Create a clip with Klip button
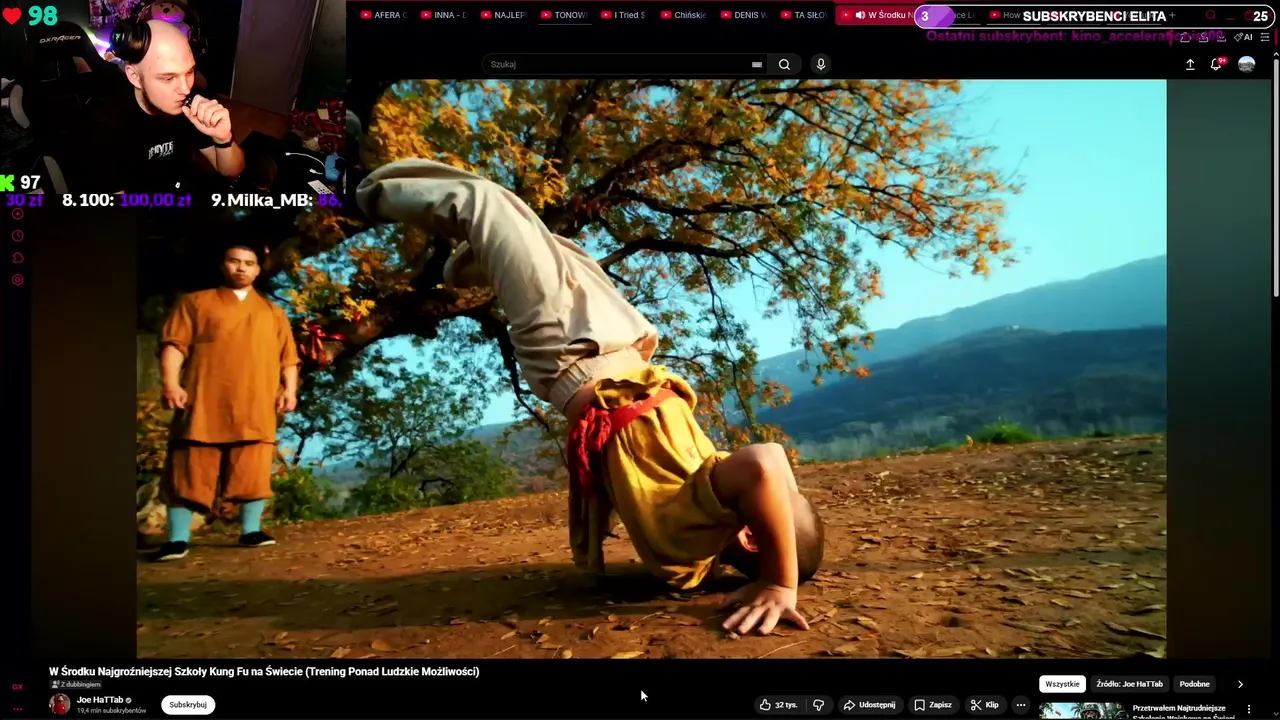The image size is (1280, 720). pyautogui.click(x=985, y=704)
